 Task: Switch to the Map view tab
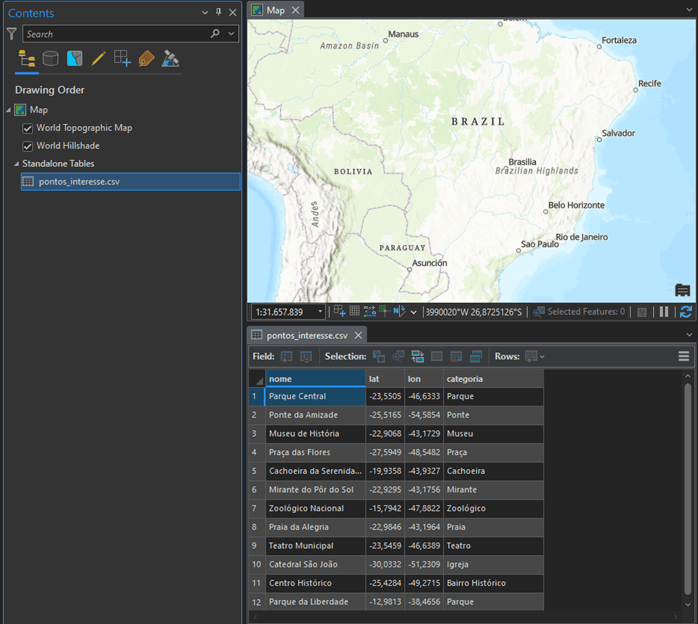point(274,10)
